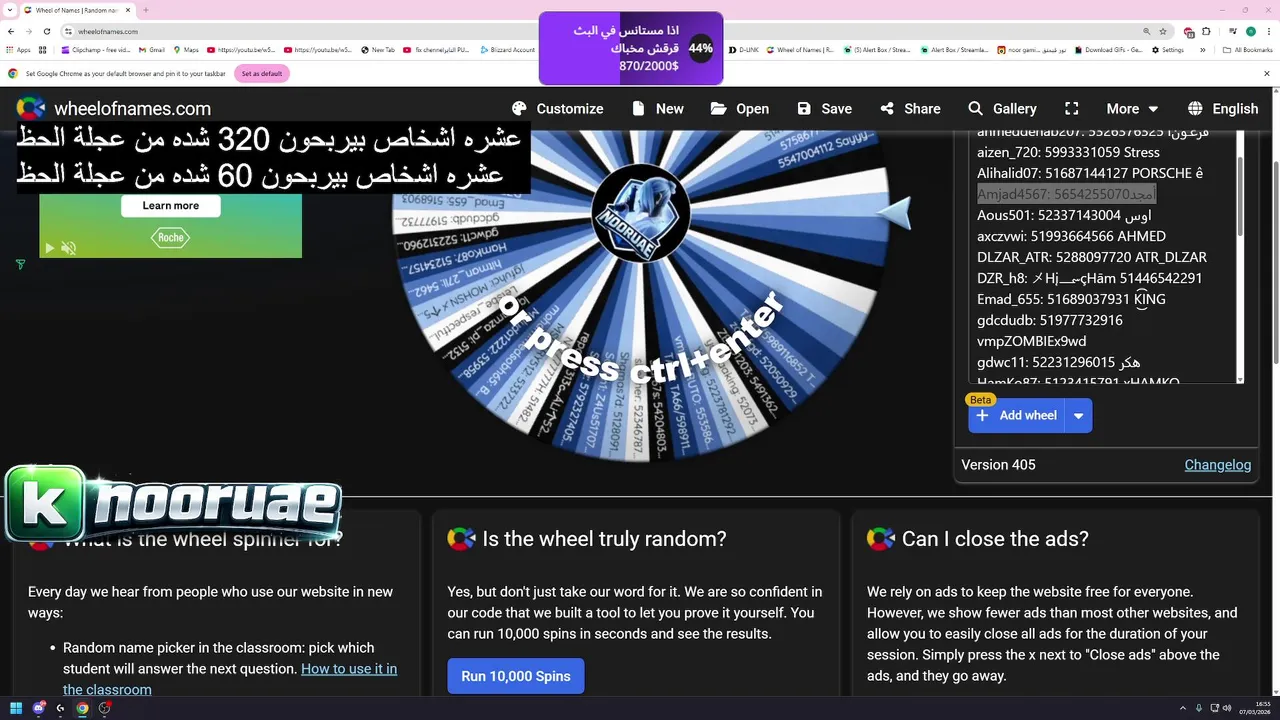Image resolution: width=1280 pixels, height=720 pixels.
Task: Change language via English globe button
Action: coord(1223,109)
